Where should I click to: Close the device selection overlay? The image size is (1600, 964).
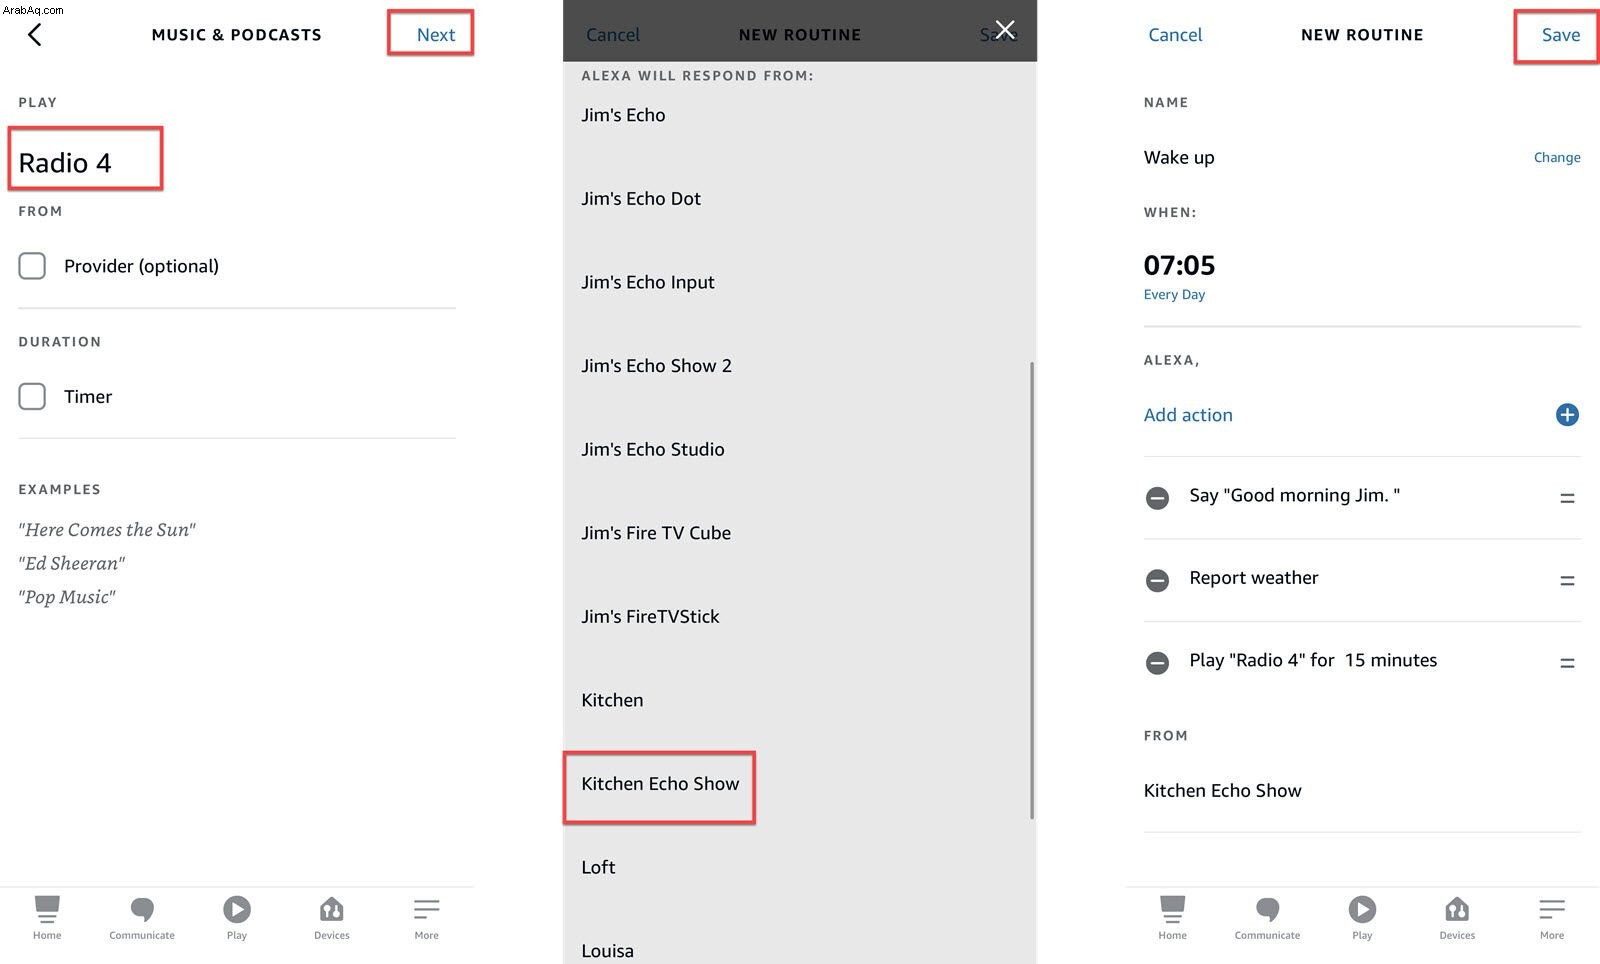(1005, 30)
